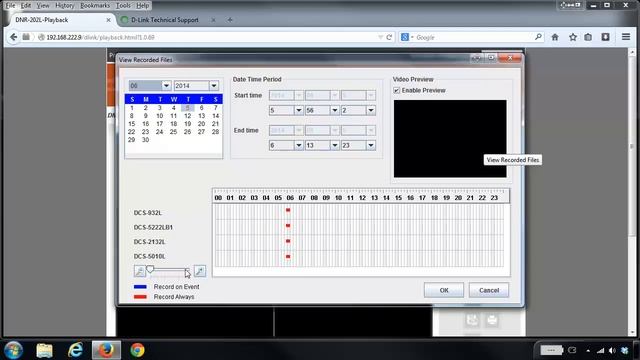Open Start time hour dropdown showing 5
The width and height of the screenshot is (640, 360).
point(299,110)
